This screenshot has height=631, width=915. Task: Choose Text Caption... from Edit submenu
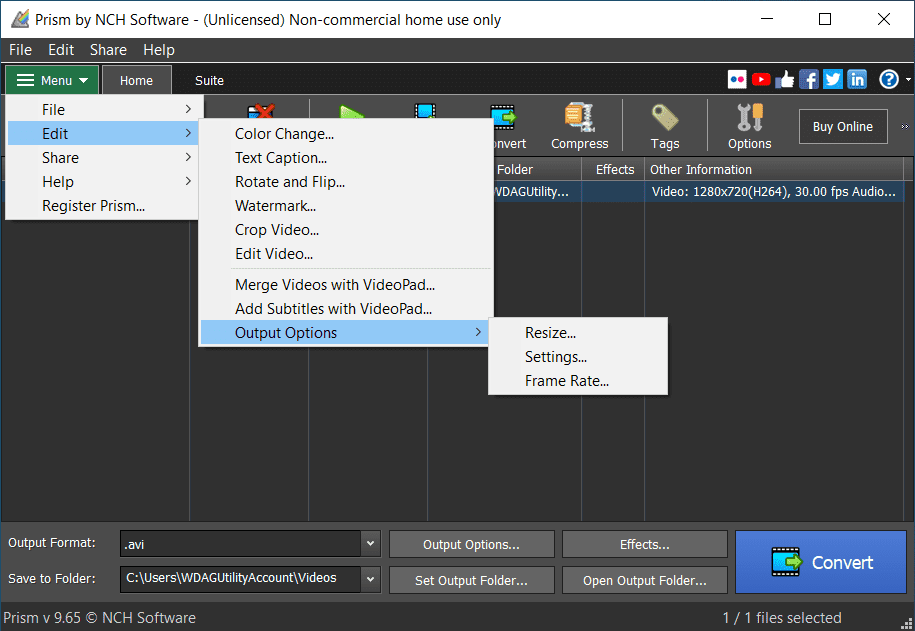345,158
